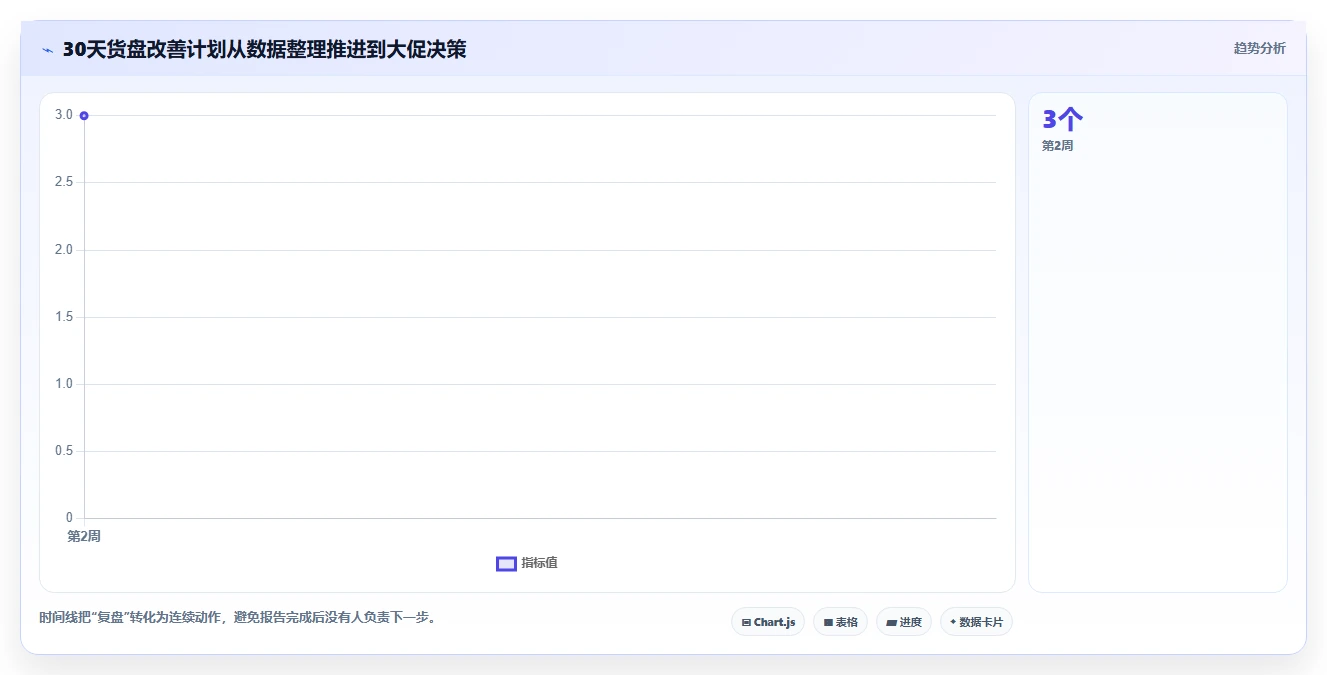
Task: Click the footnote text about 时间线
Action: (x=238, y=617)
